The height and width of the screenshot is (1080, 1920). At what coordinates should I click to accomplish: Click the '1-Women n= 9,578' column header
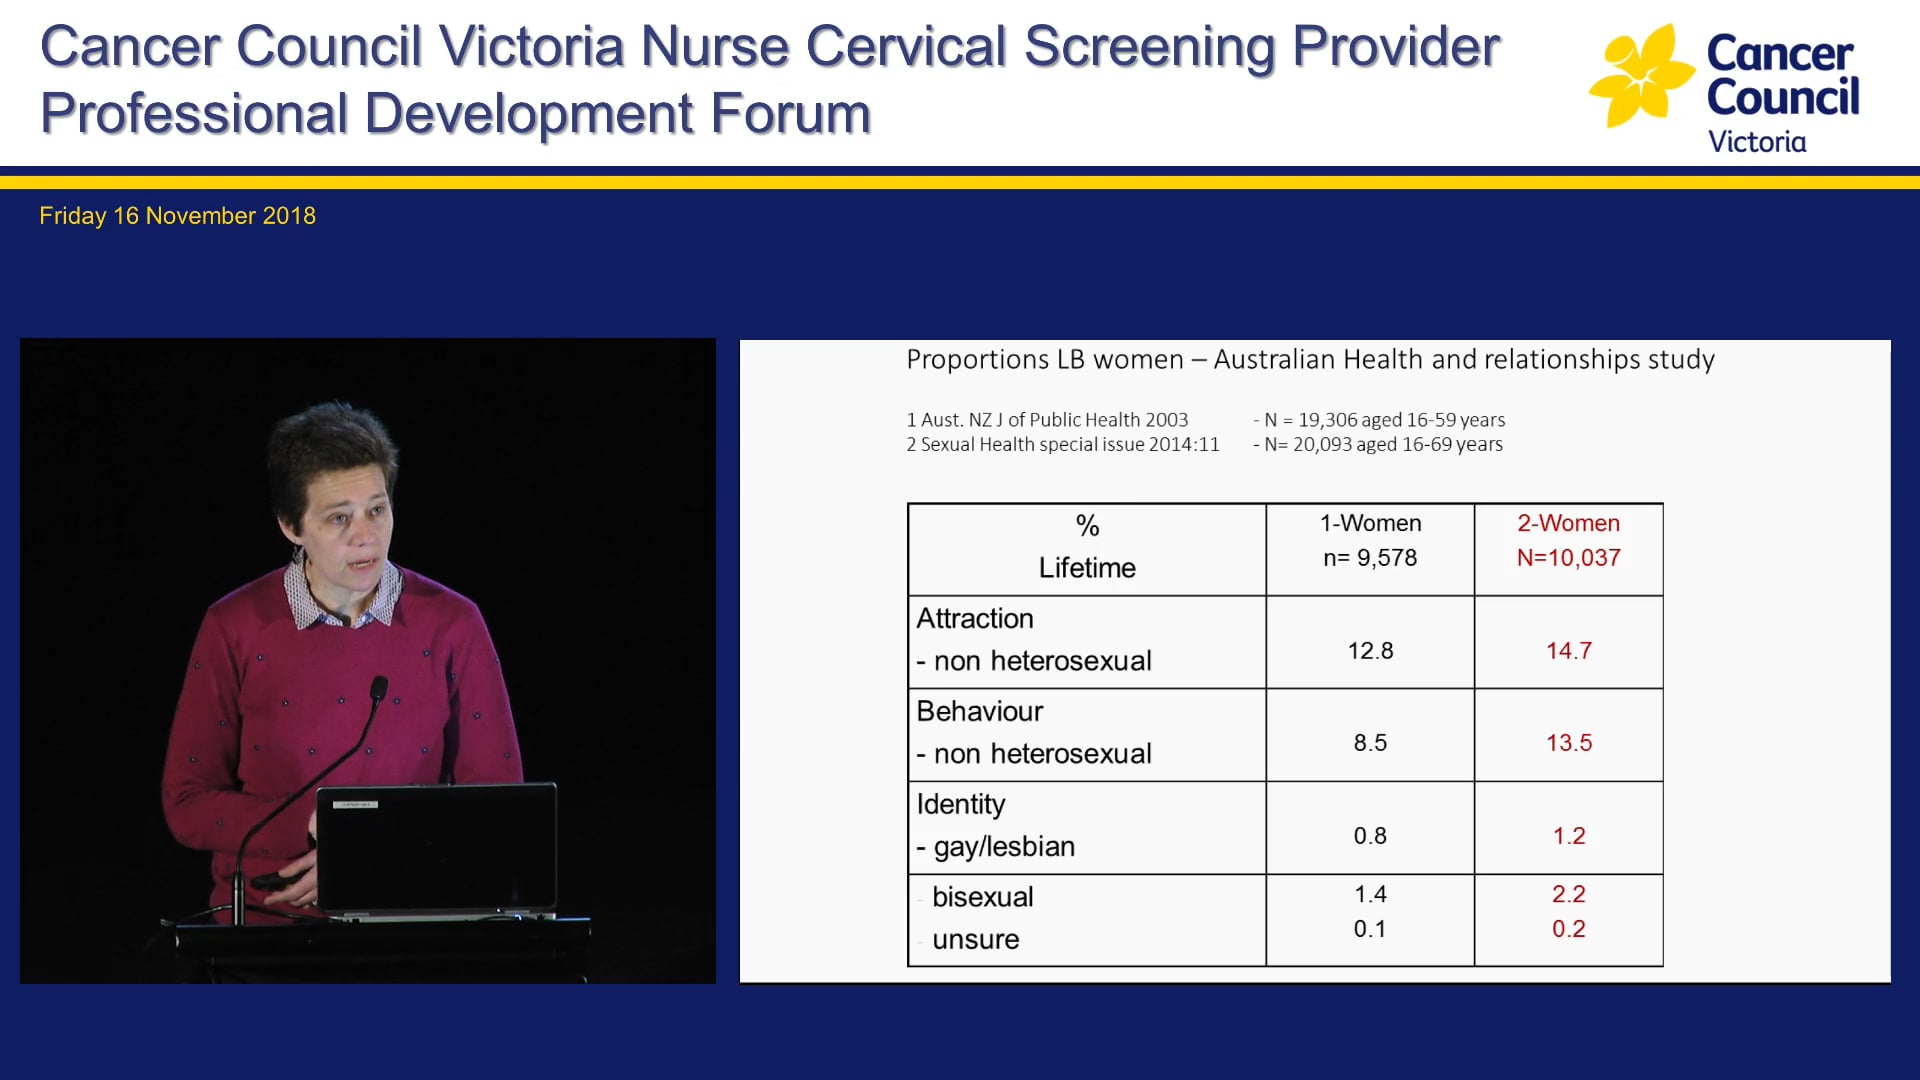click(x=1370, y=540)
